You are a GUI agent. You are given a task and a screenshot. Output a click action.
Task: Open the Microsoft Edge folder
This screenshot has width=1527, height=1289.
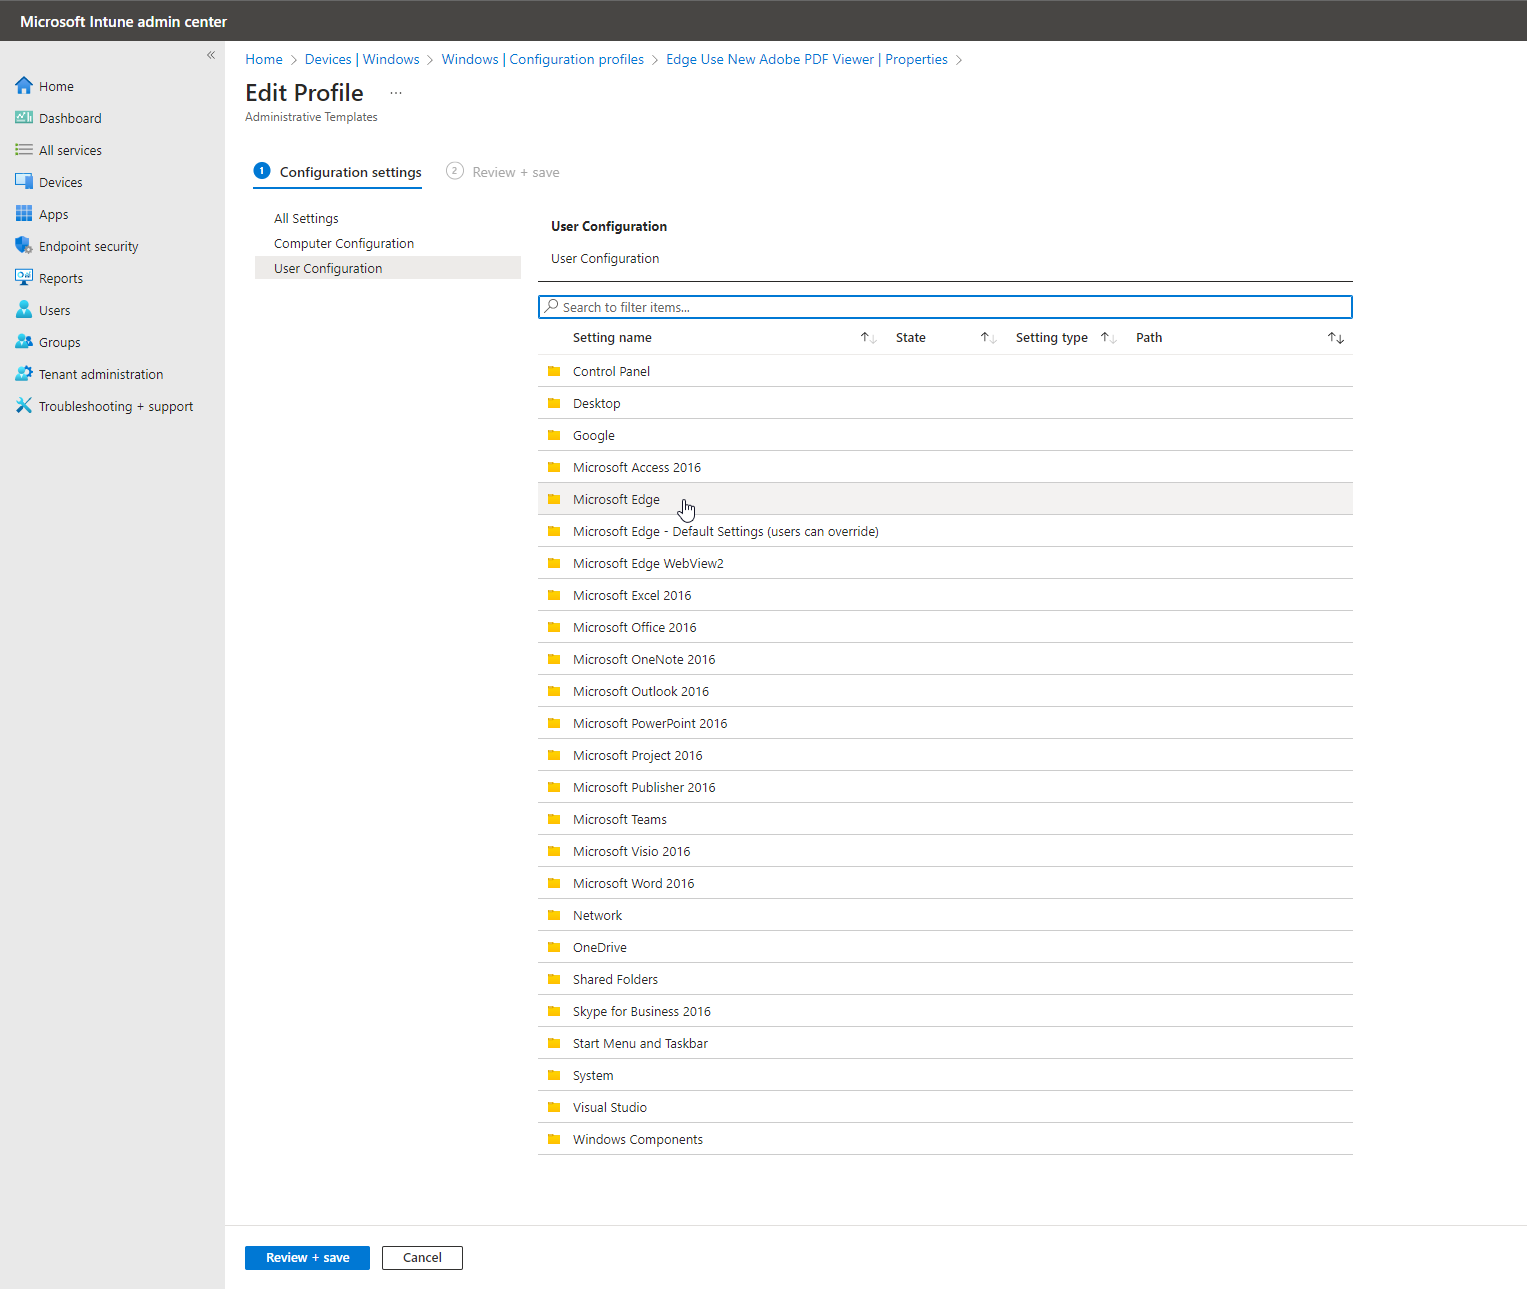point(616,499)
